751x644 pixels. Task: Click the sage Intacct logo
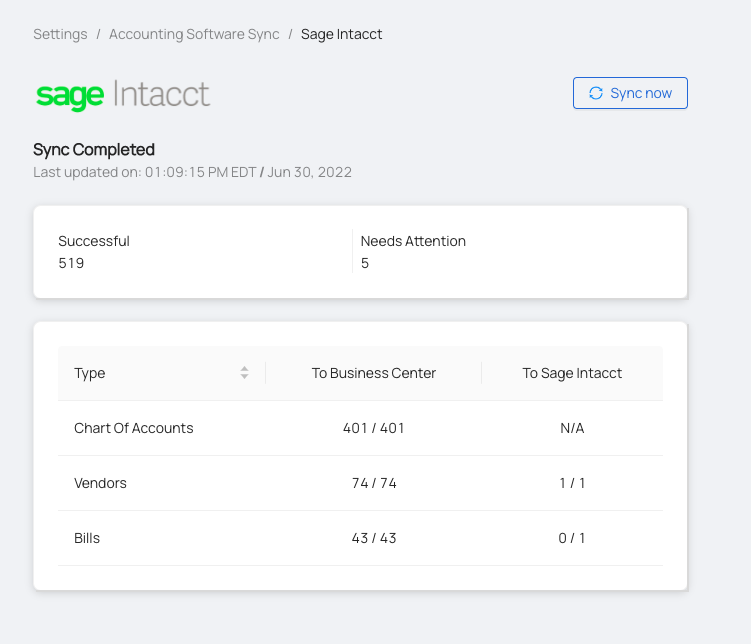(x=123, y=95)
